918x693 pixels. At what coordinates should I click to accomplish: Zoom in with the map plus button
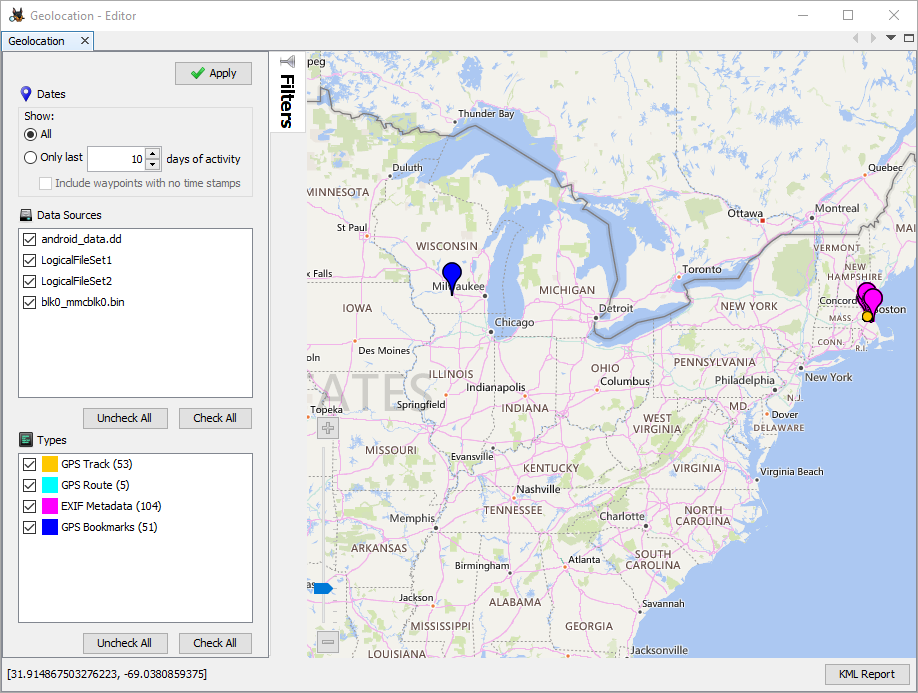[x=328, y=428]
